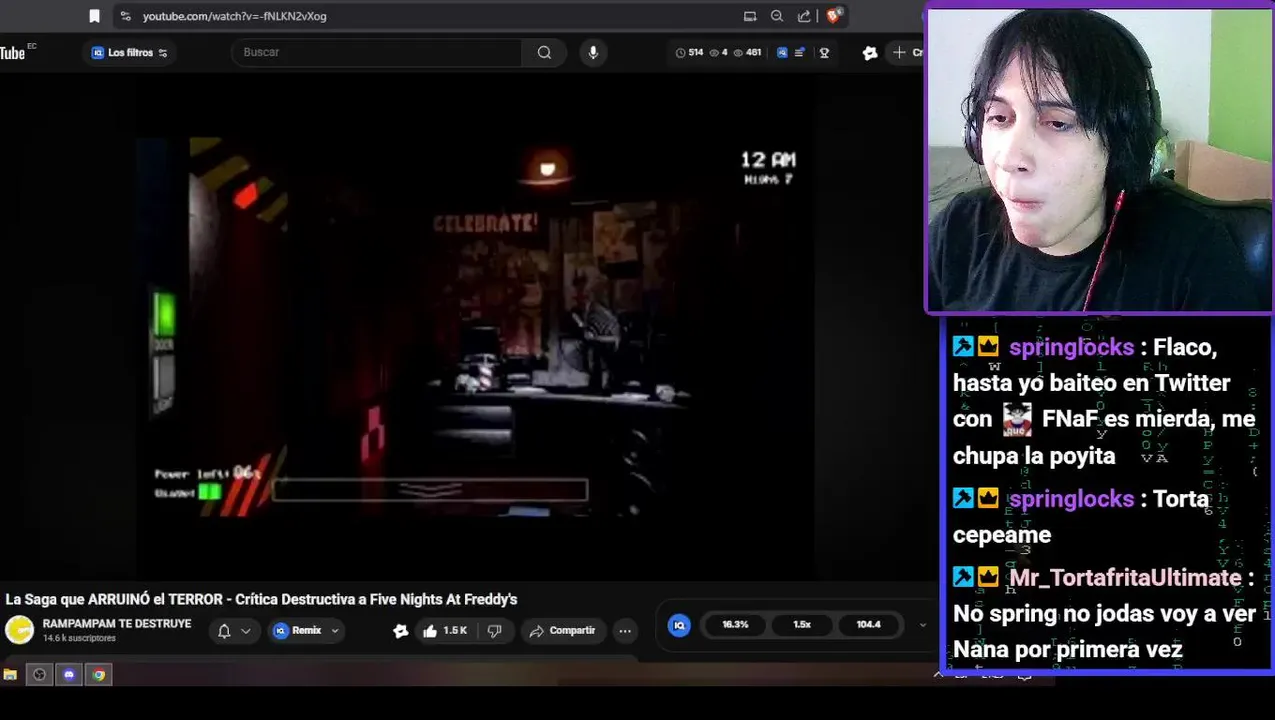Image resolution: width=1275 pixels, height=720 pixels.
Task: Click the emote in springlocks' FNaF message
Action: coord(1017,420)
